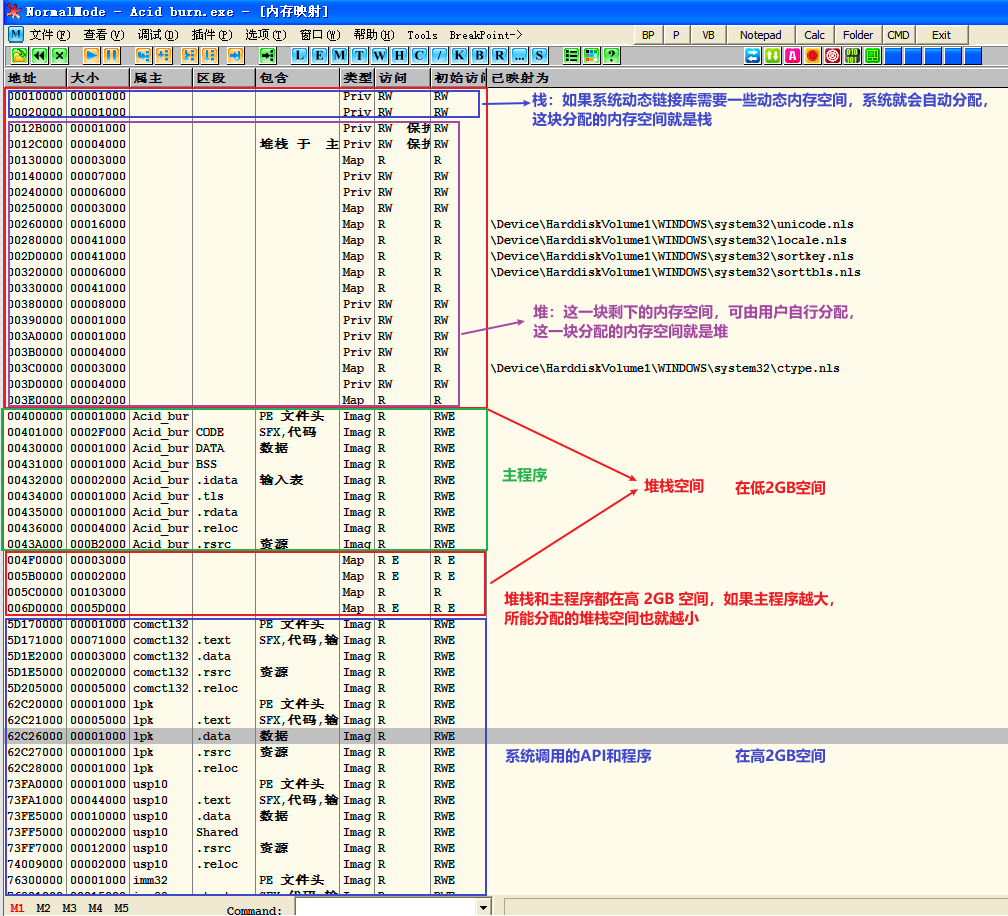Open the 选项(T) menu
Viewport: 1008px width, 916px height.
pos(266,35)
